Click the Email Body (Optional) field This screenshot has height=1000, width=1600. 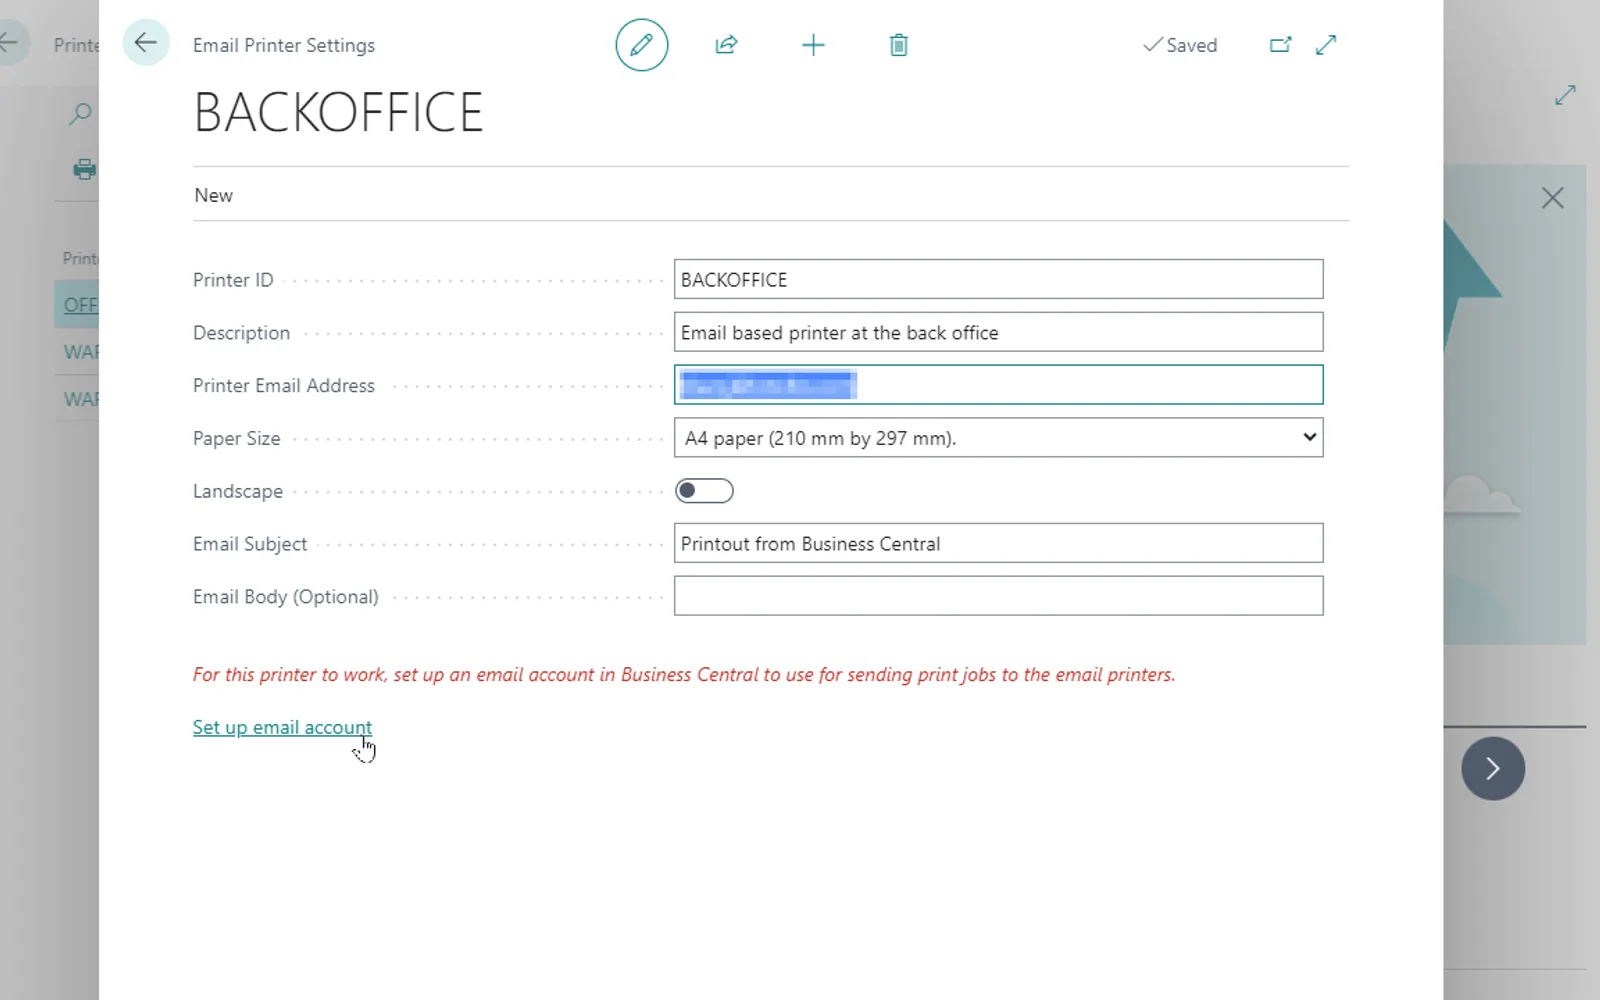click(998, 596)
